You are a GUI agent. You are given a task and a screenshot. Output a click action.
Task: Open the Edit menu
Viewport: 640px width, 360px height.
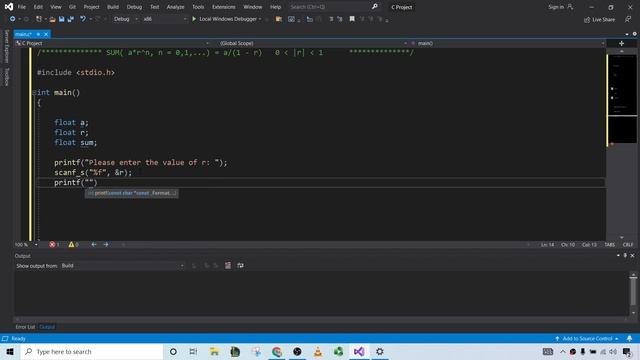(x=38, y=7)
